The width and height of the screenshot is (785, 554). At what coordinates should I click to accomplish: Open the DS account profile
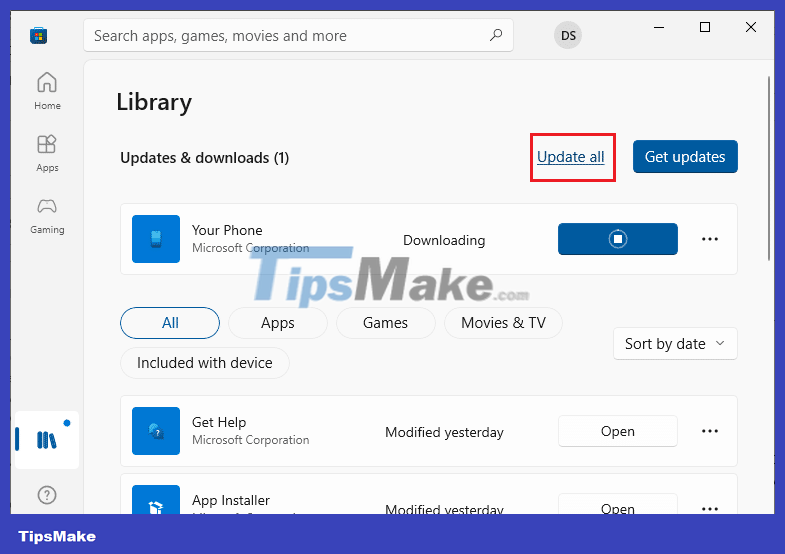coord(568,36)
